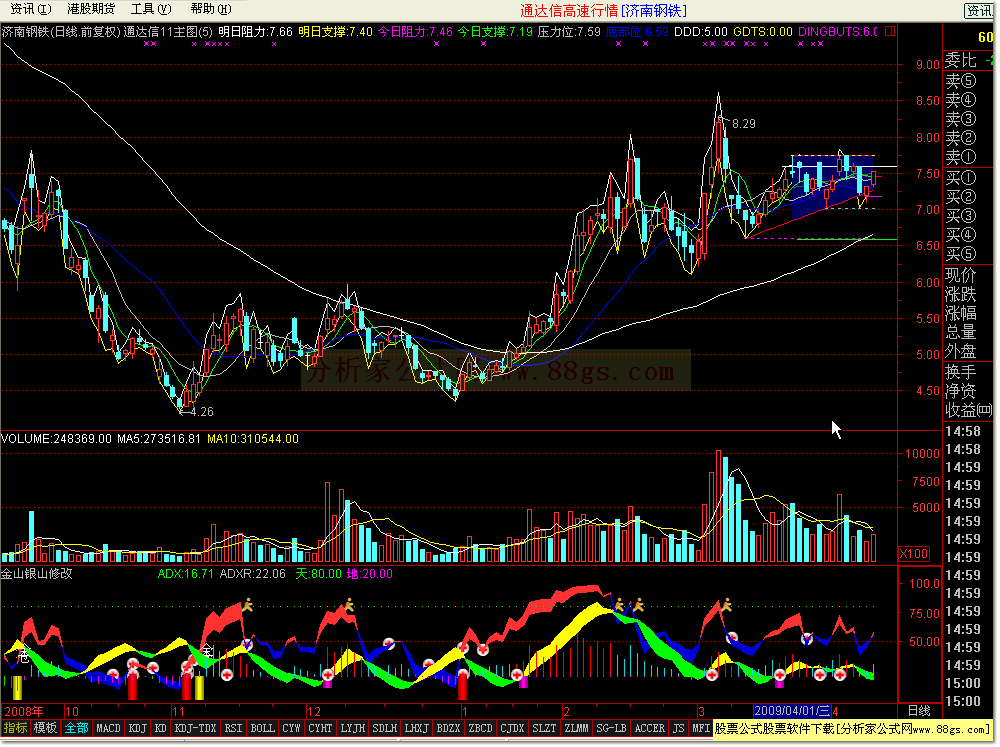Switch indicator to BDZX
This screenshot has height=747, width=1000.
pyautogui.click(x=448, y=729)
